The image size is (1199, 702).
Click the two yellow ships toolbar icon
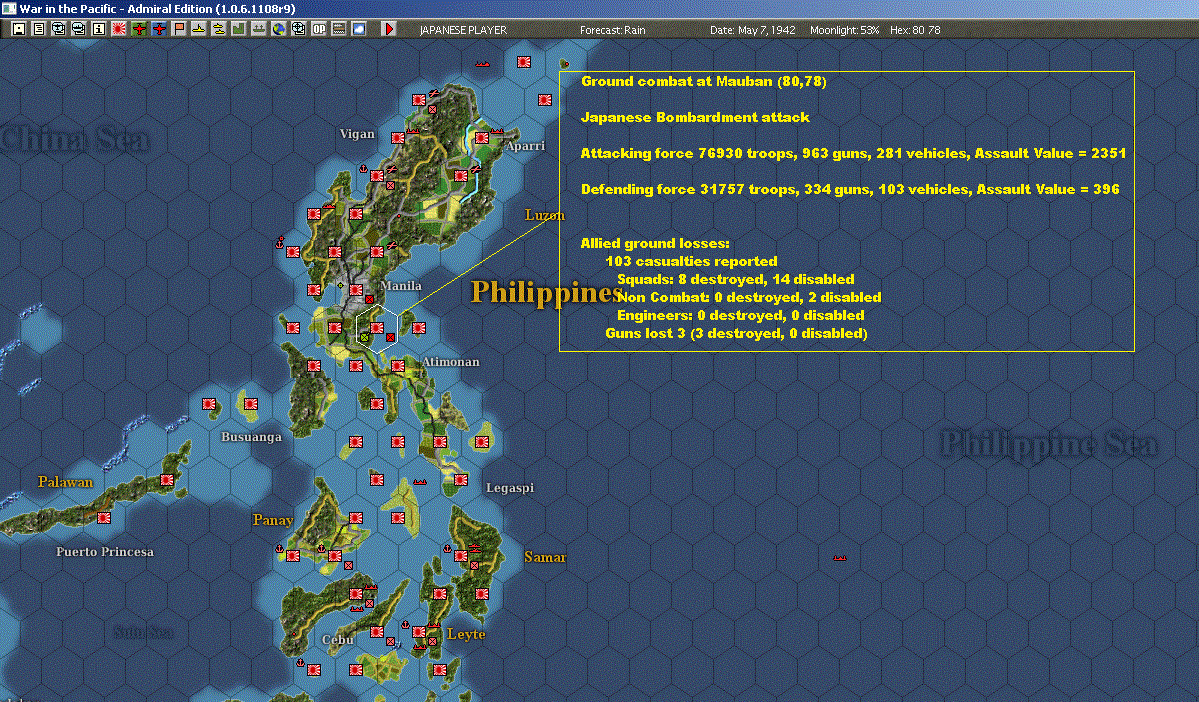(219, 29)
